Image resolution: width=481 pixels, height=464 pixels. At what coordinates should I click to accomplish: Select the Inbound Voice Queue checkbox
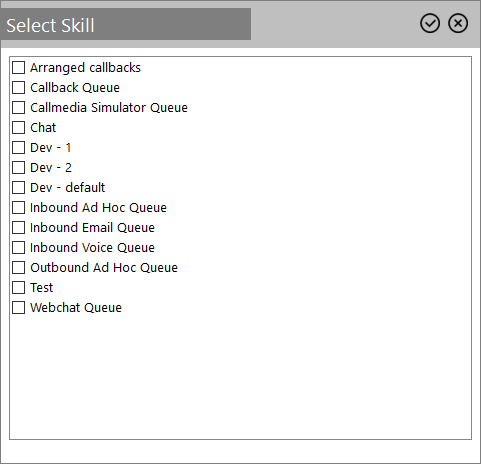(18, 247)
